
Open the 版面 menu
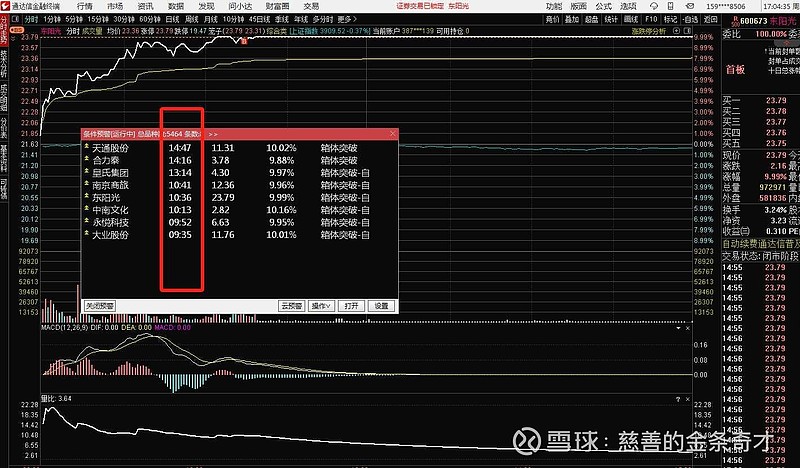coord(579,6)
